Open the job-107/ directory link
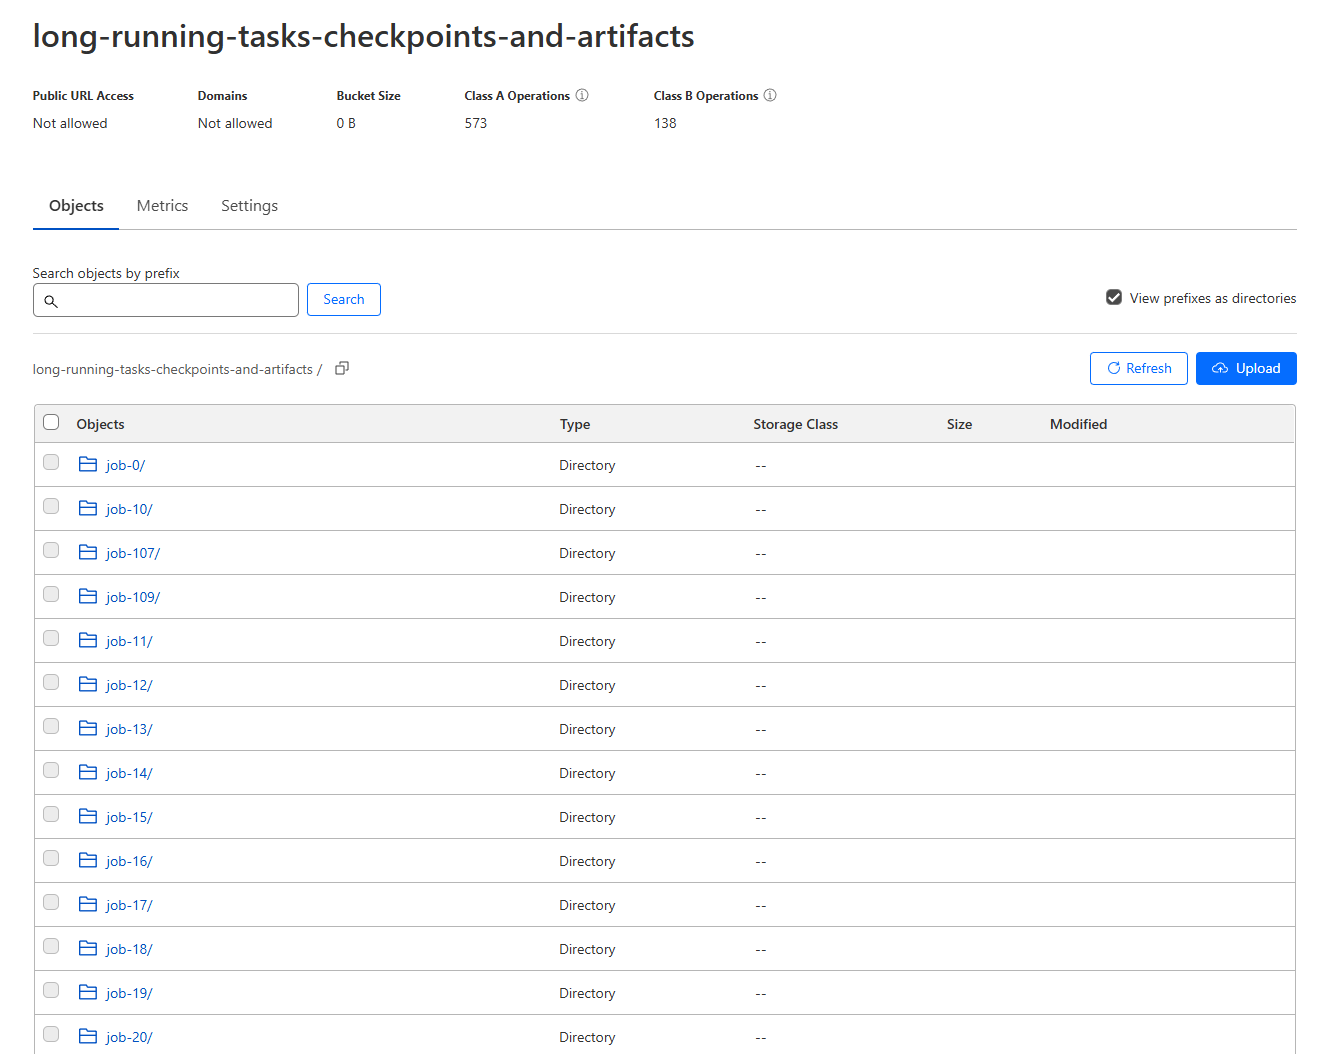 (133, 553)
